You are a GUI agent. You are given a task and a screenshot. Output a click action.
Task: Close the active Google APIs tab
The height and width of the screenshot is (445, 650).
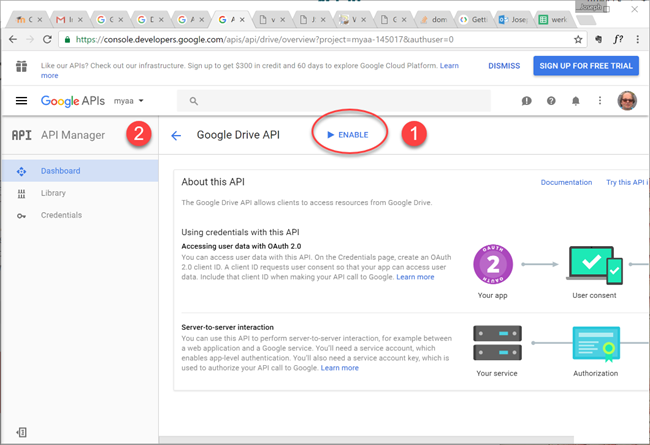[x=242, y=19]
